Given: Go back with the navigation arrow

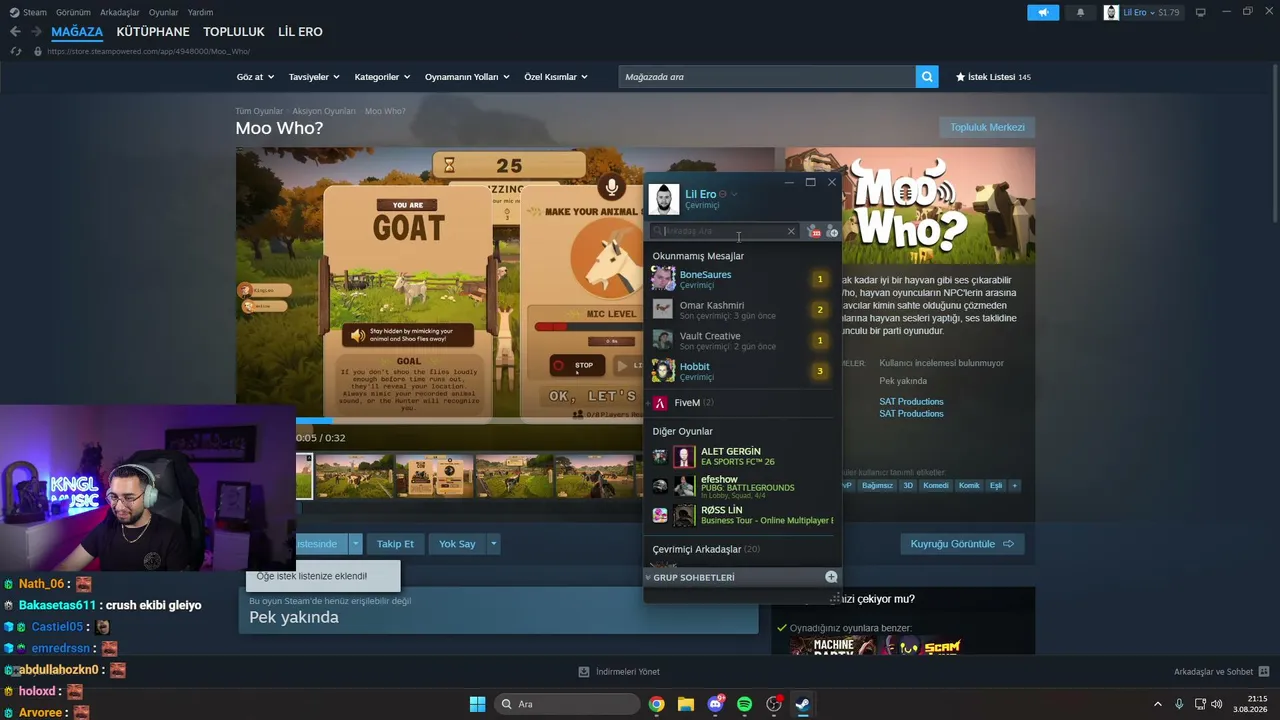Looking at the screenshot, I should (x=15, y=32).
